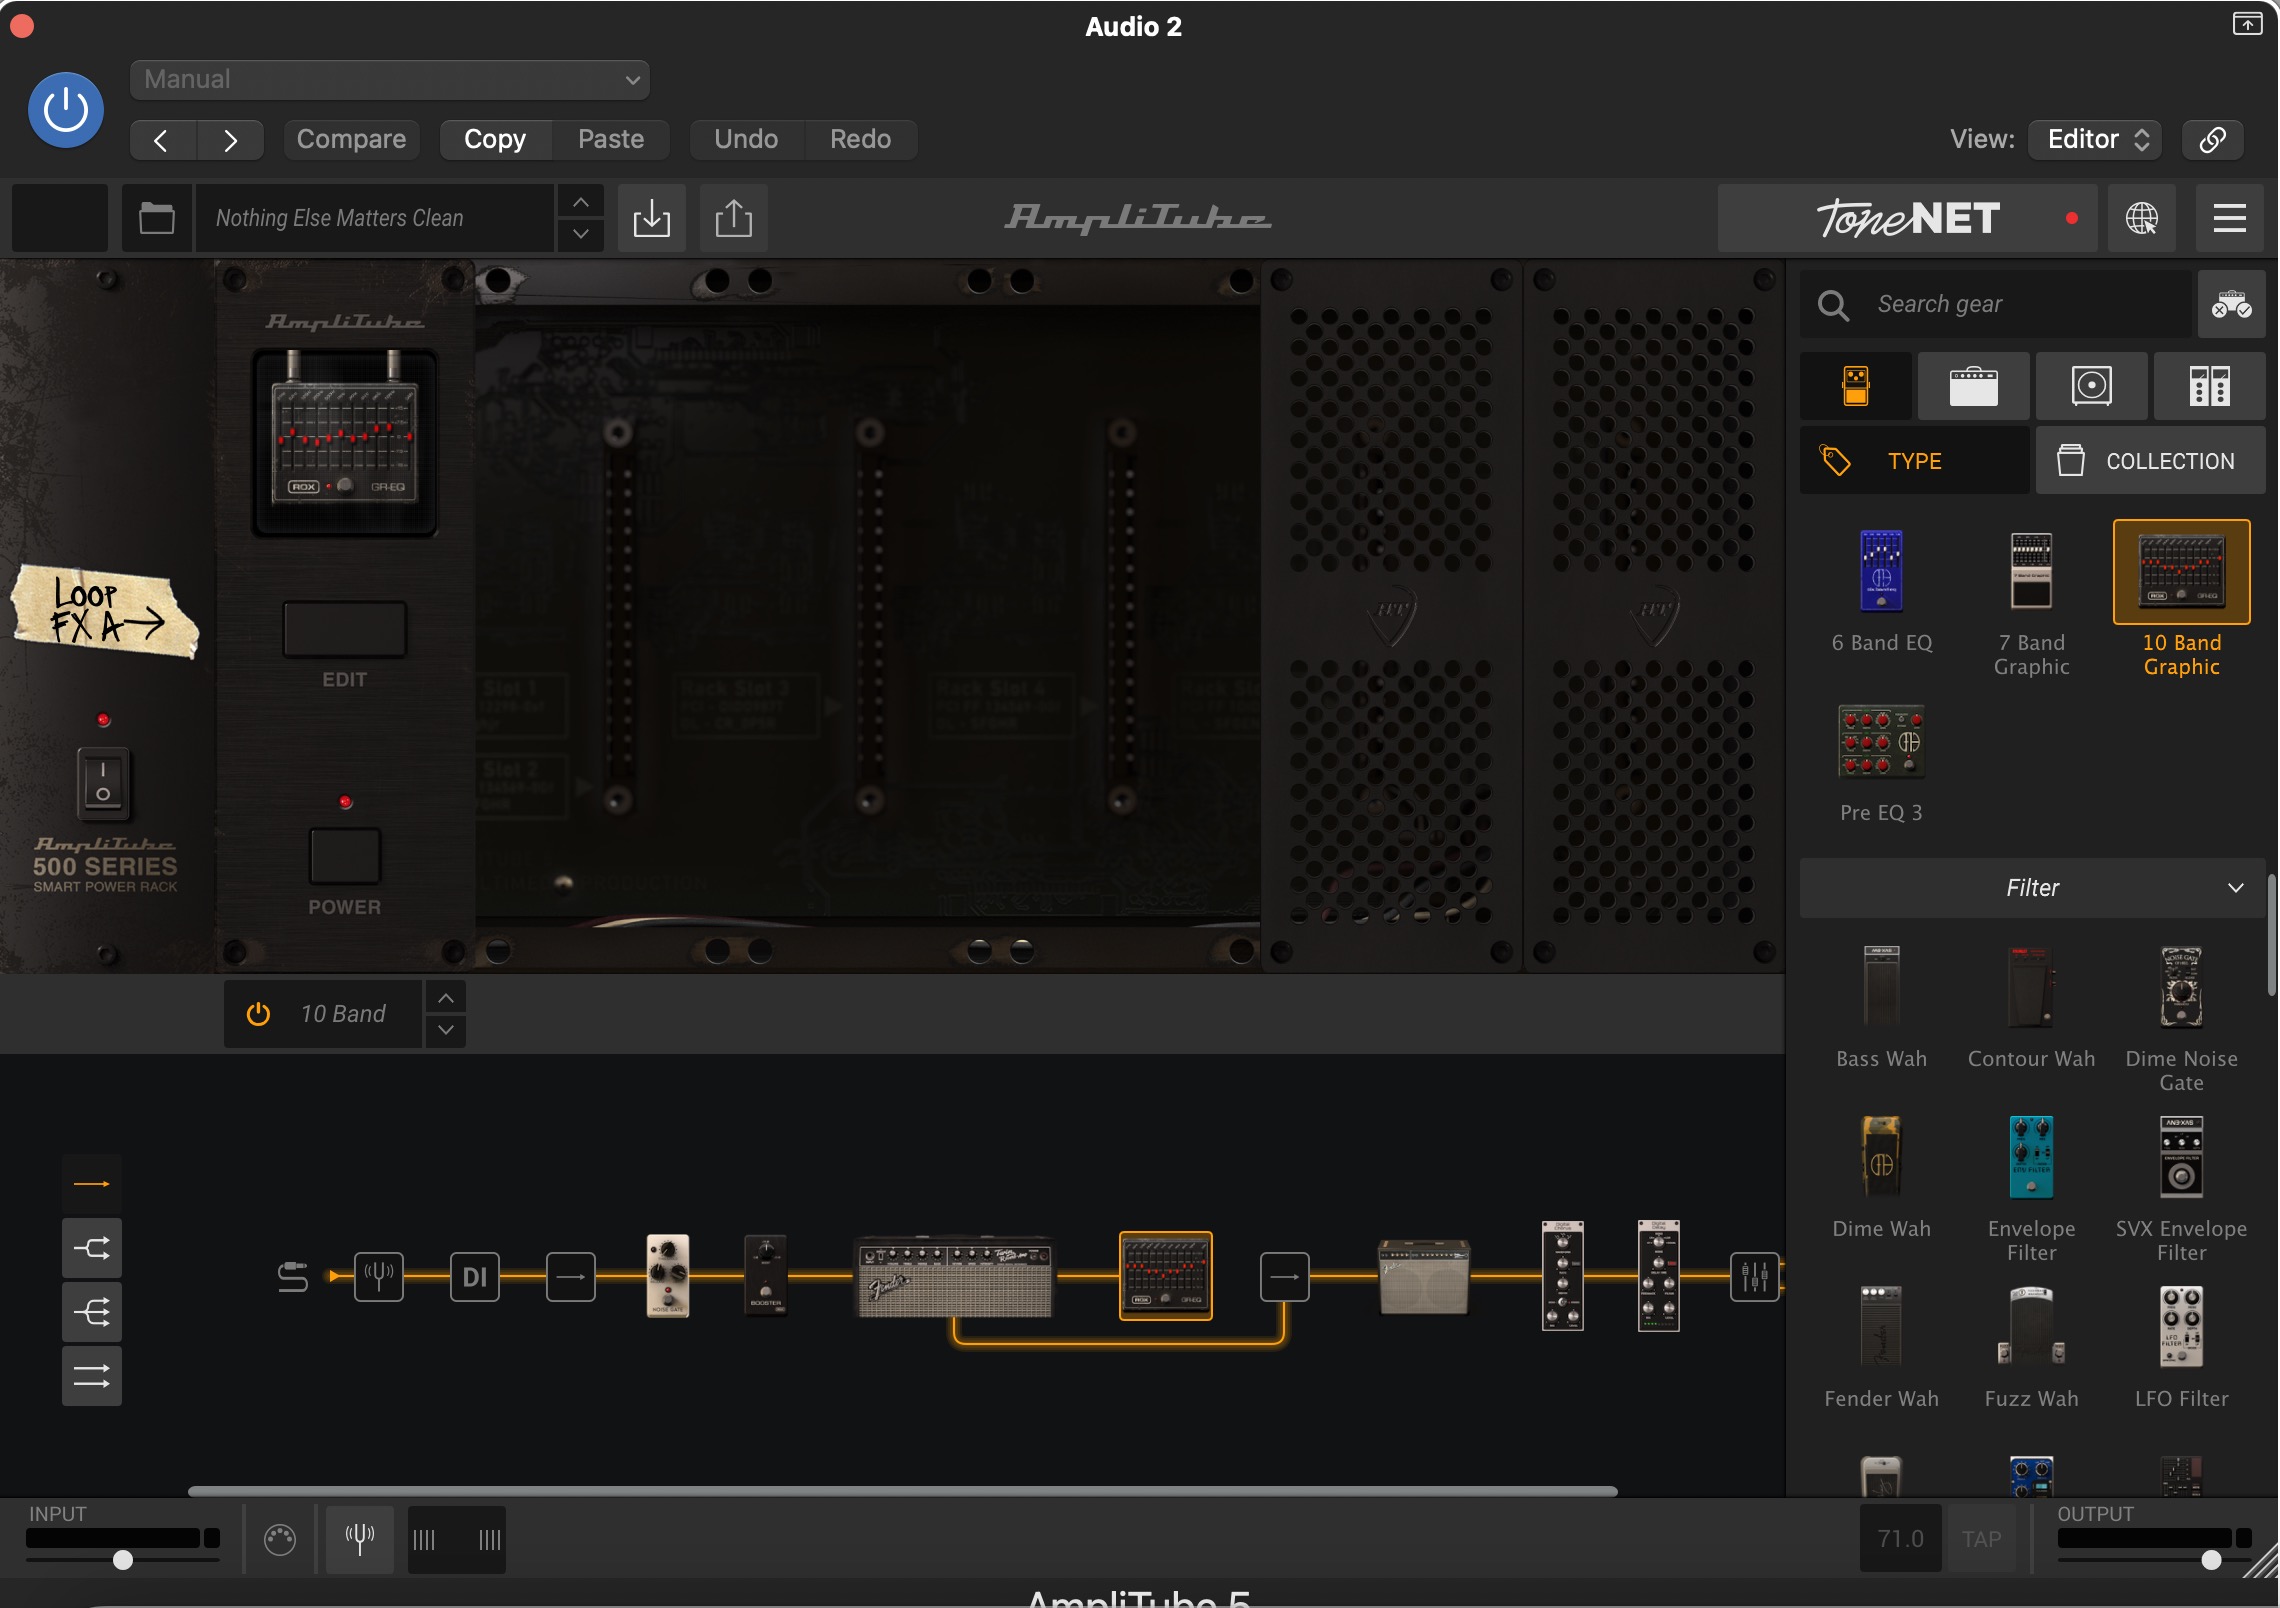The width and height of the screenshot is (2280, 1608).
Task: Click the save preset download icon
Action: click(x=652, y=218)
